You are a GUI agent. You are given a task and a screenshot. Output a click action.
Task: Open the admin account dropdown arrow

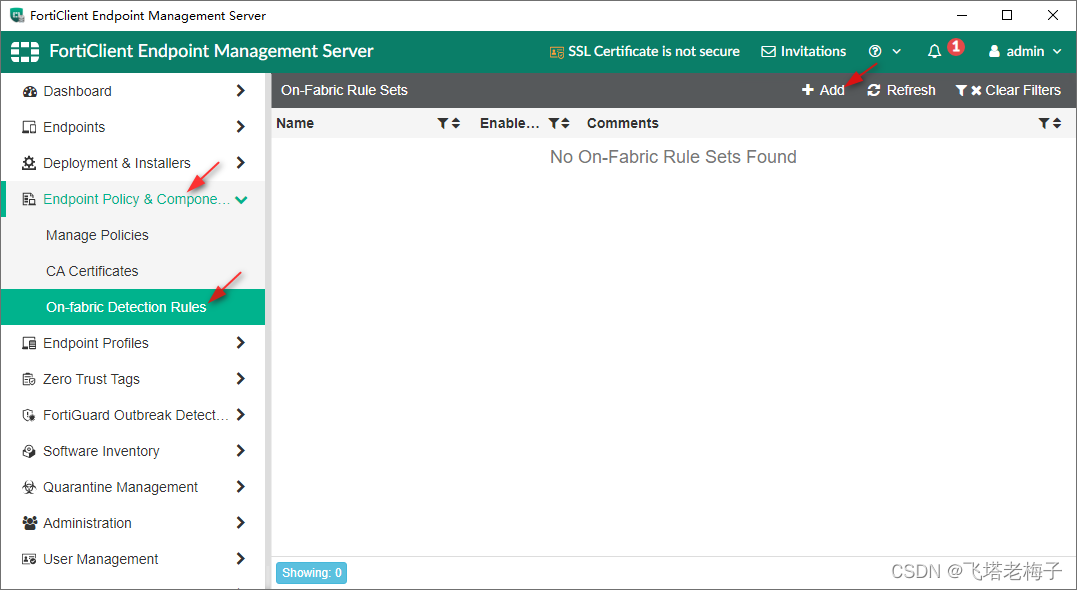tap(1056, 52)
